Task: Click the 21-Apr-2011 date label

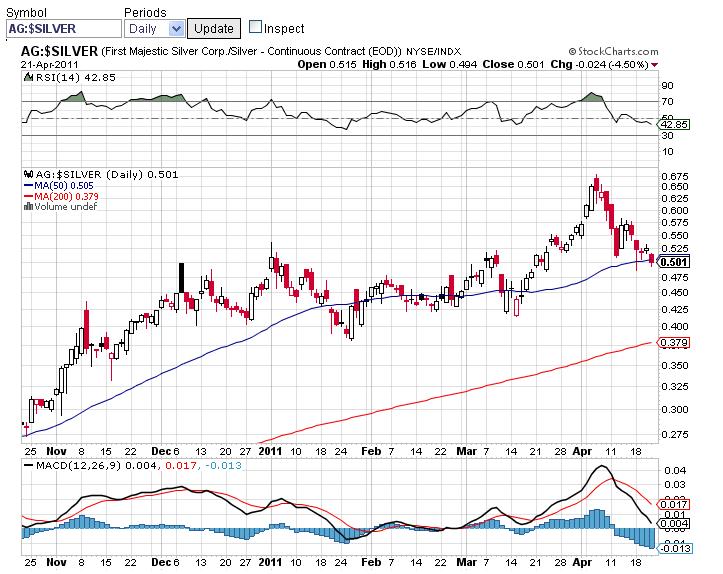Action: pos(50,64)
